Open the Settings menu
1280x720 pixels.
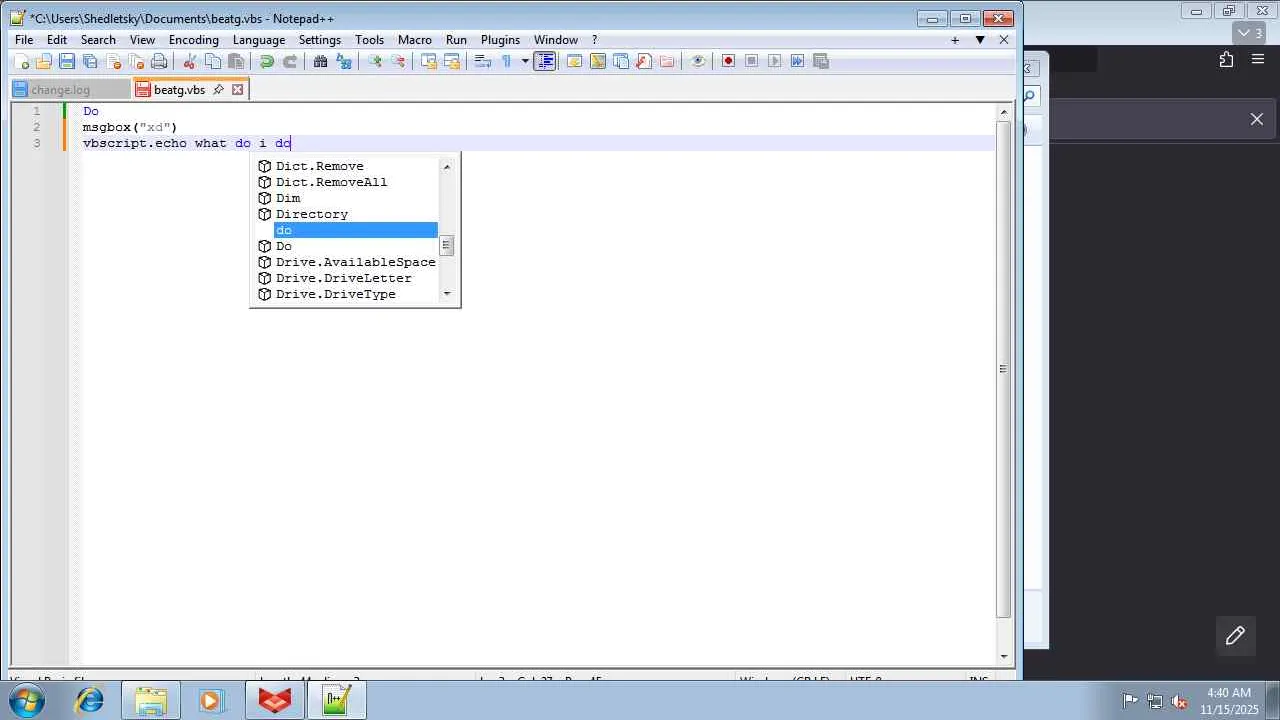coord(320,40)
